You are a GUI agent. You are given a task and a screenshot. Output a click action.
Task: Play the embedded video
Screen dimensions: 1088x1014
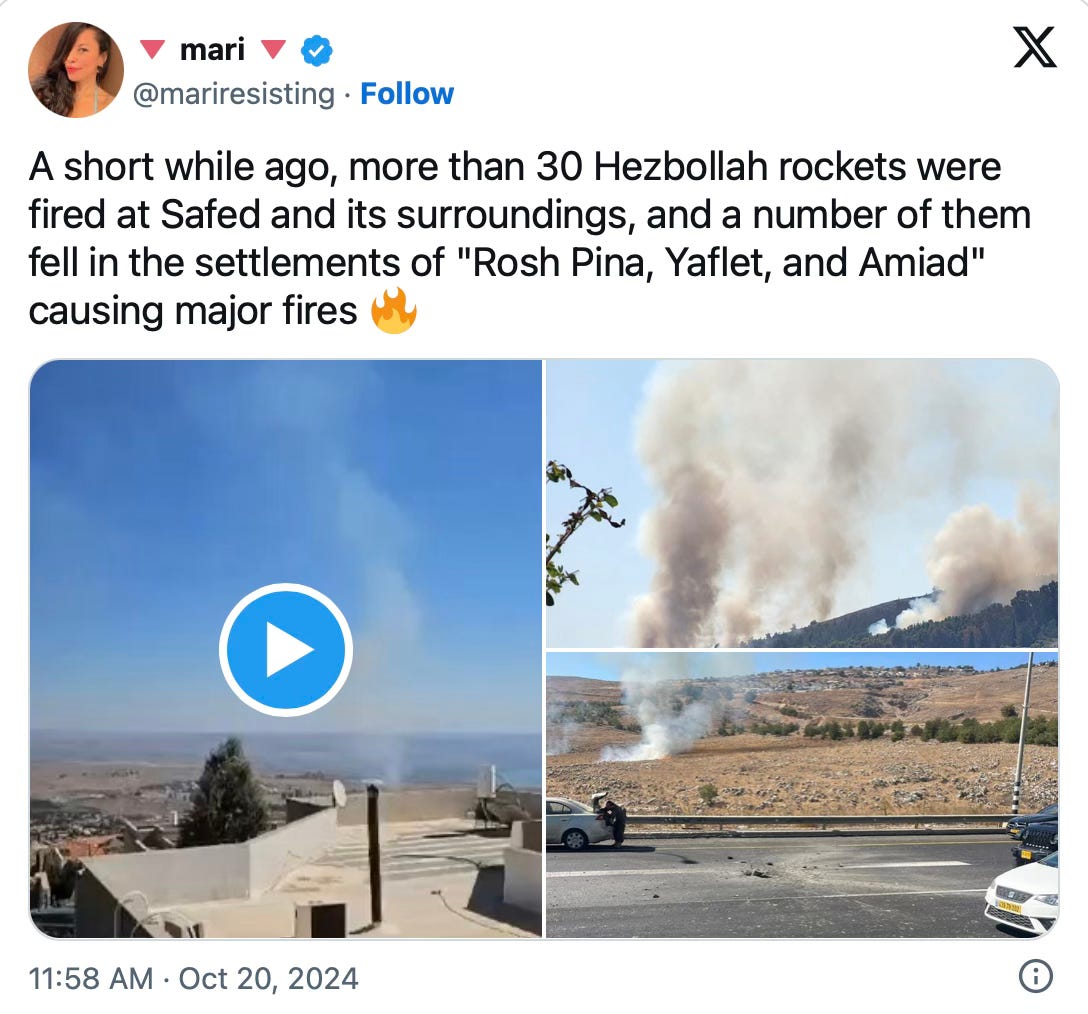[x=286, y=650]
